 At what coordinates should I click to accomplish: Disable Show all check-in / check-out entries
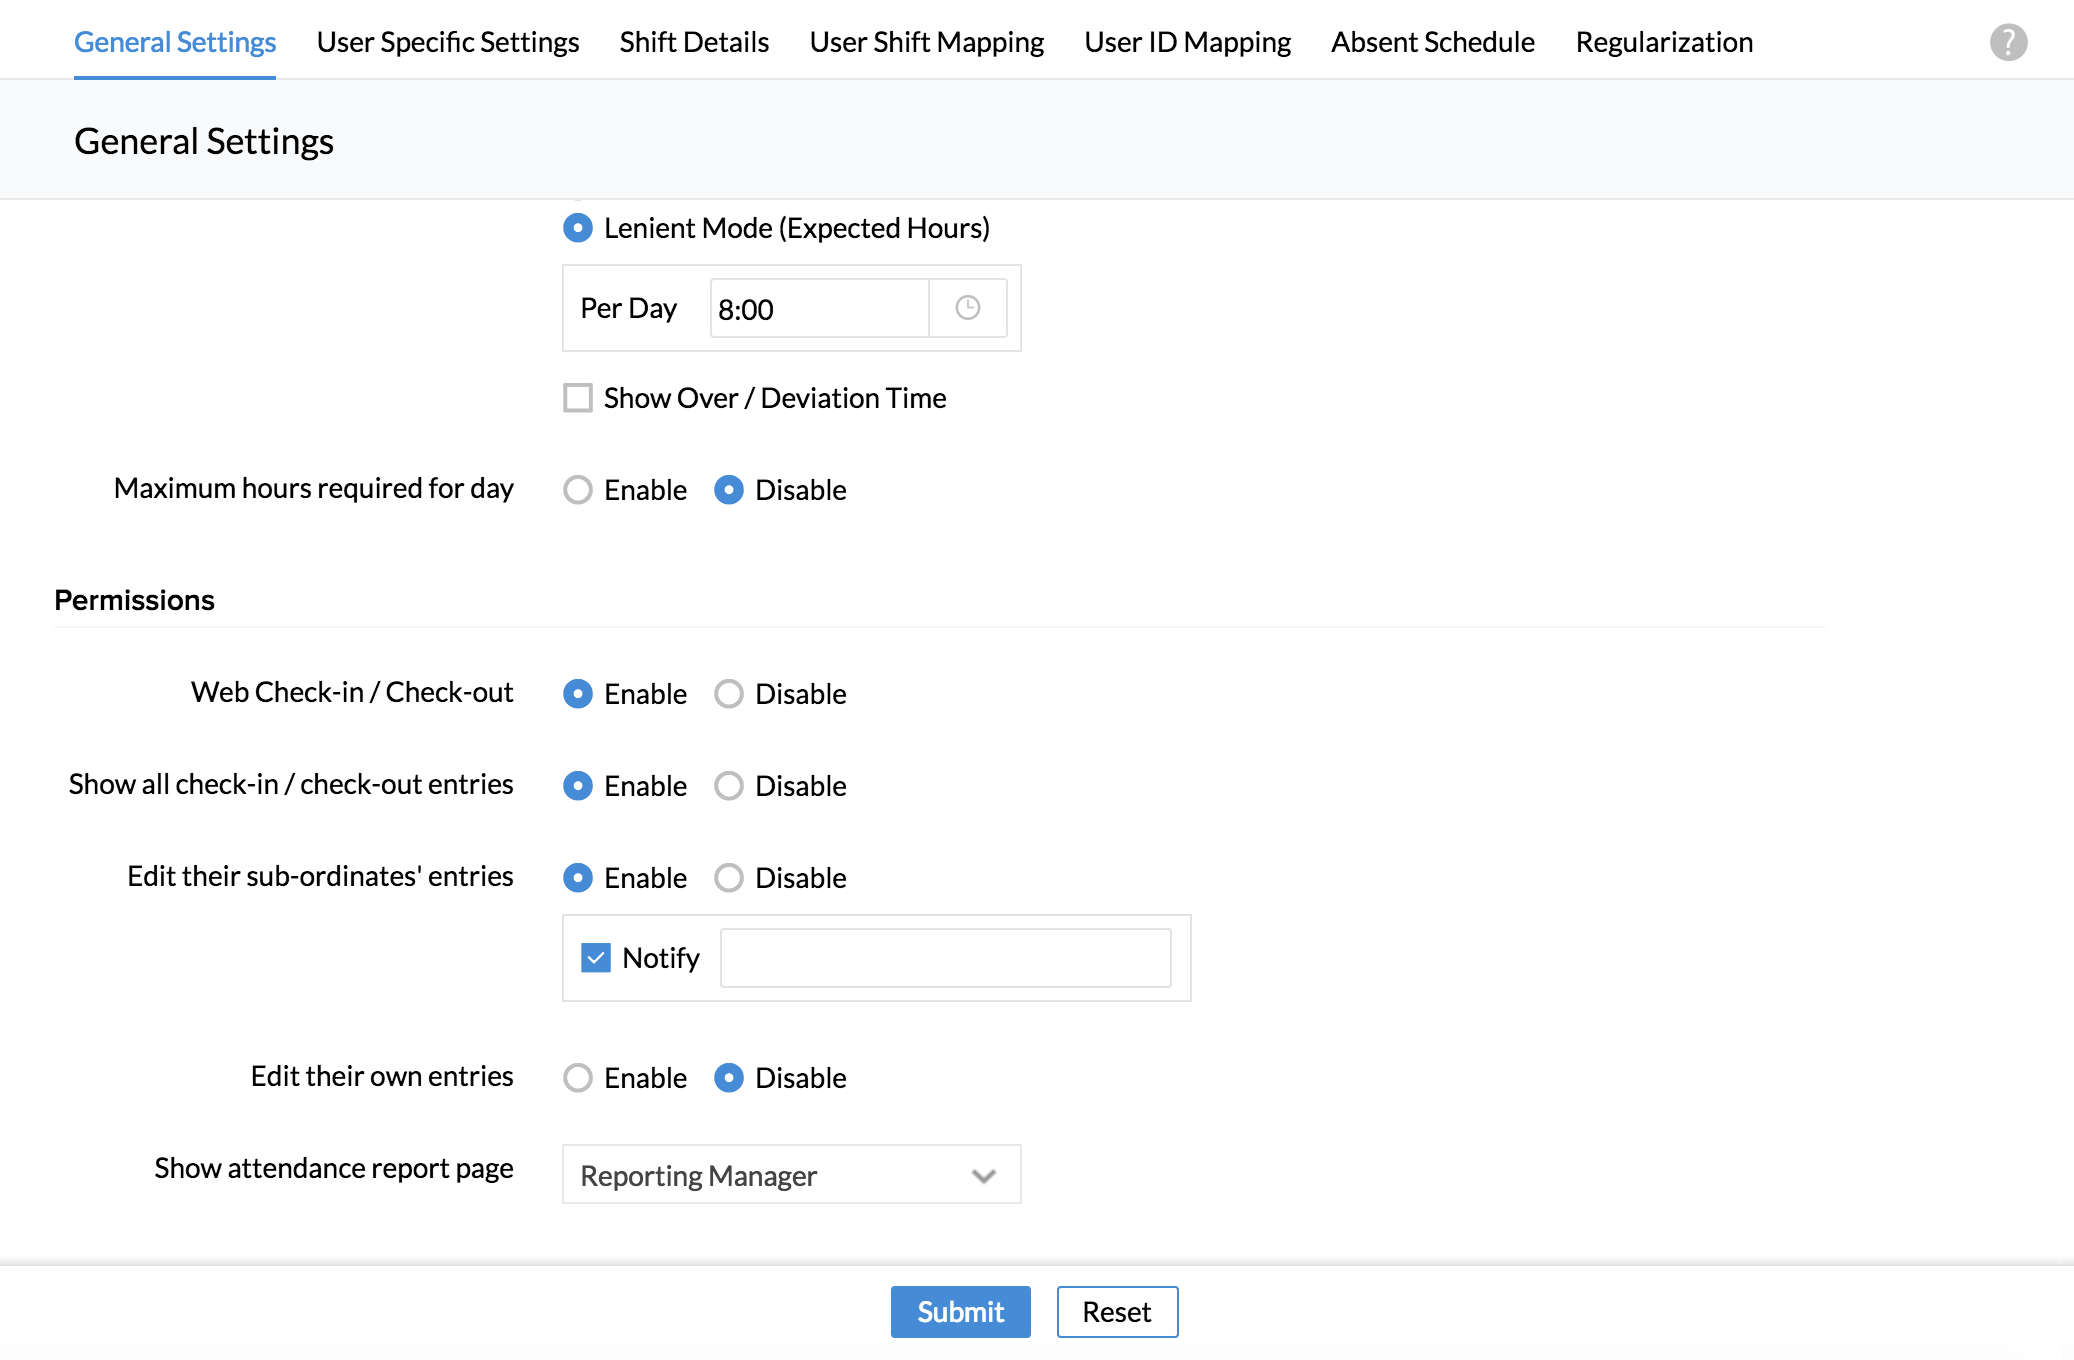(729, 786)
